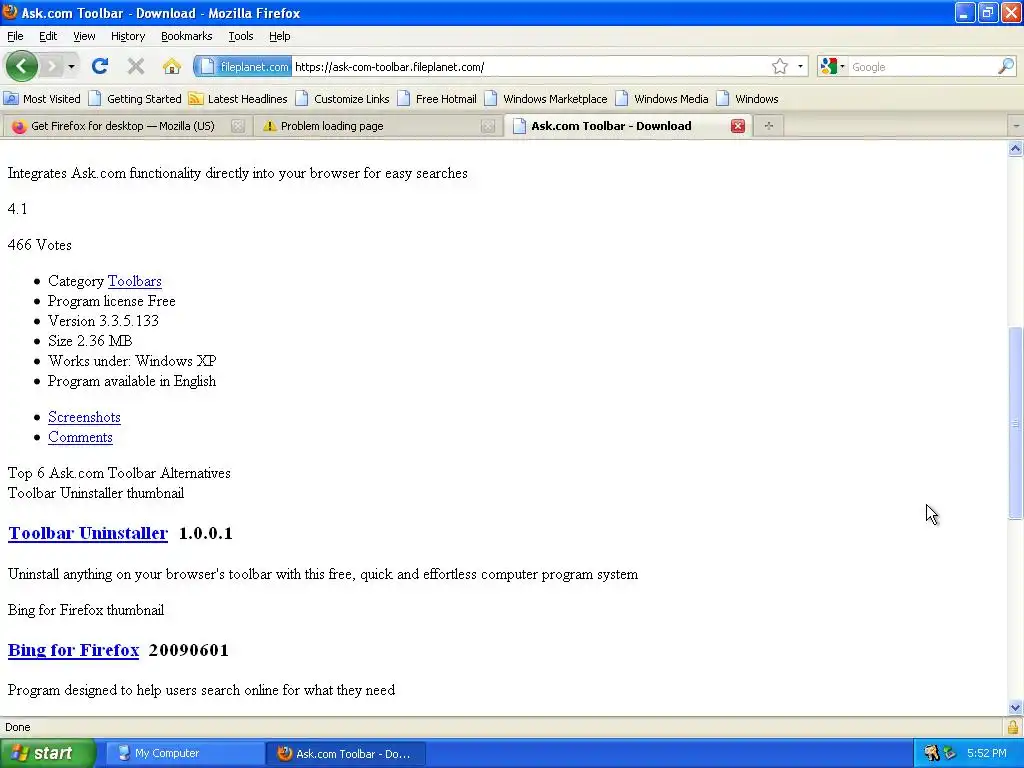The height and width of the screenshot is (768, 1024).
Task: Click the Firefox icon in title bar
Action: (x=10, y=12)
